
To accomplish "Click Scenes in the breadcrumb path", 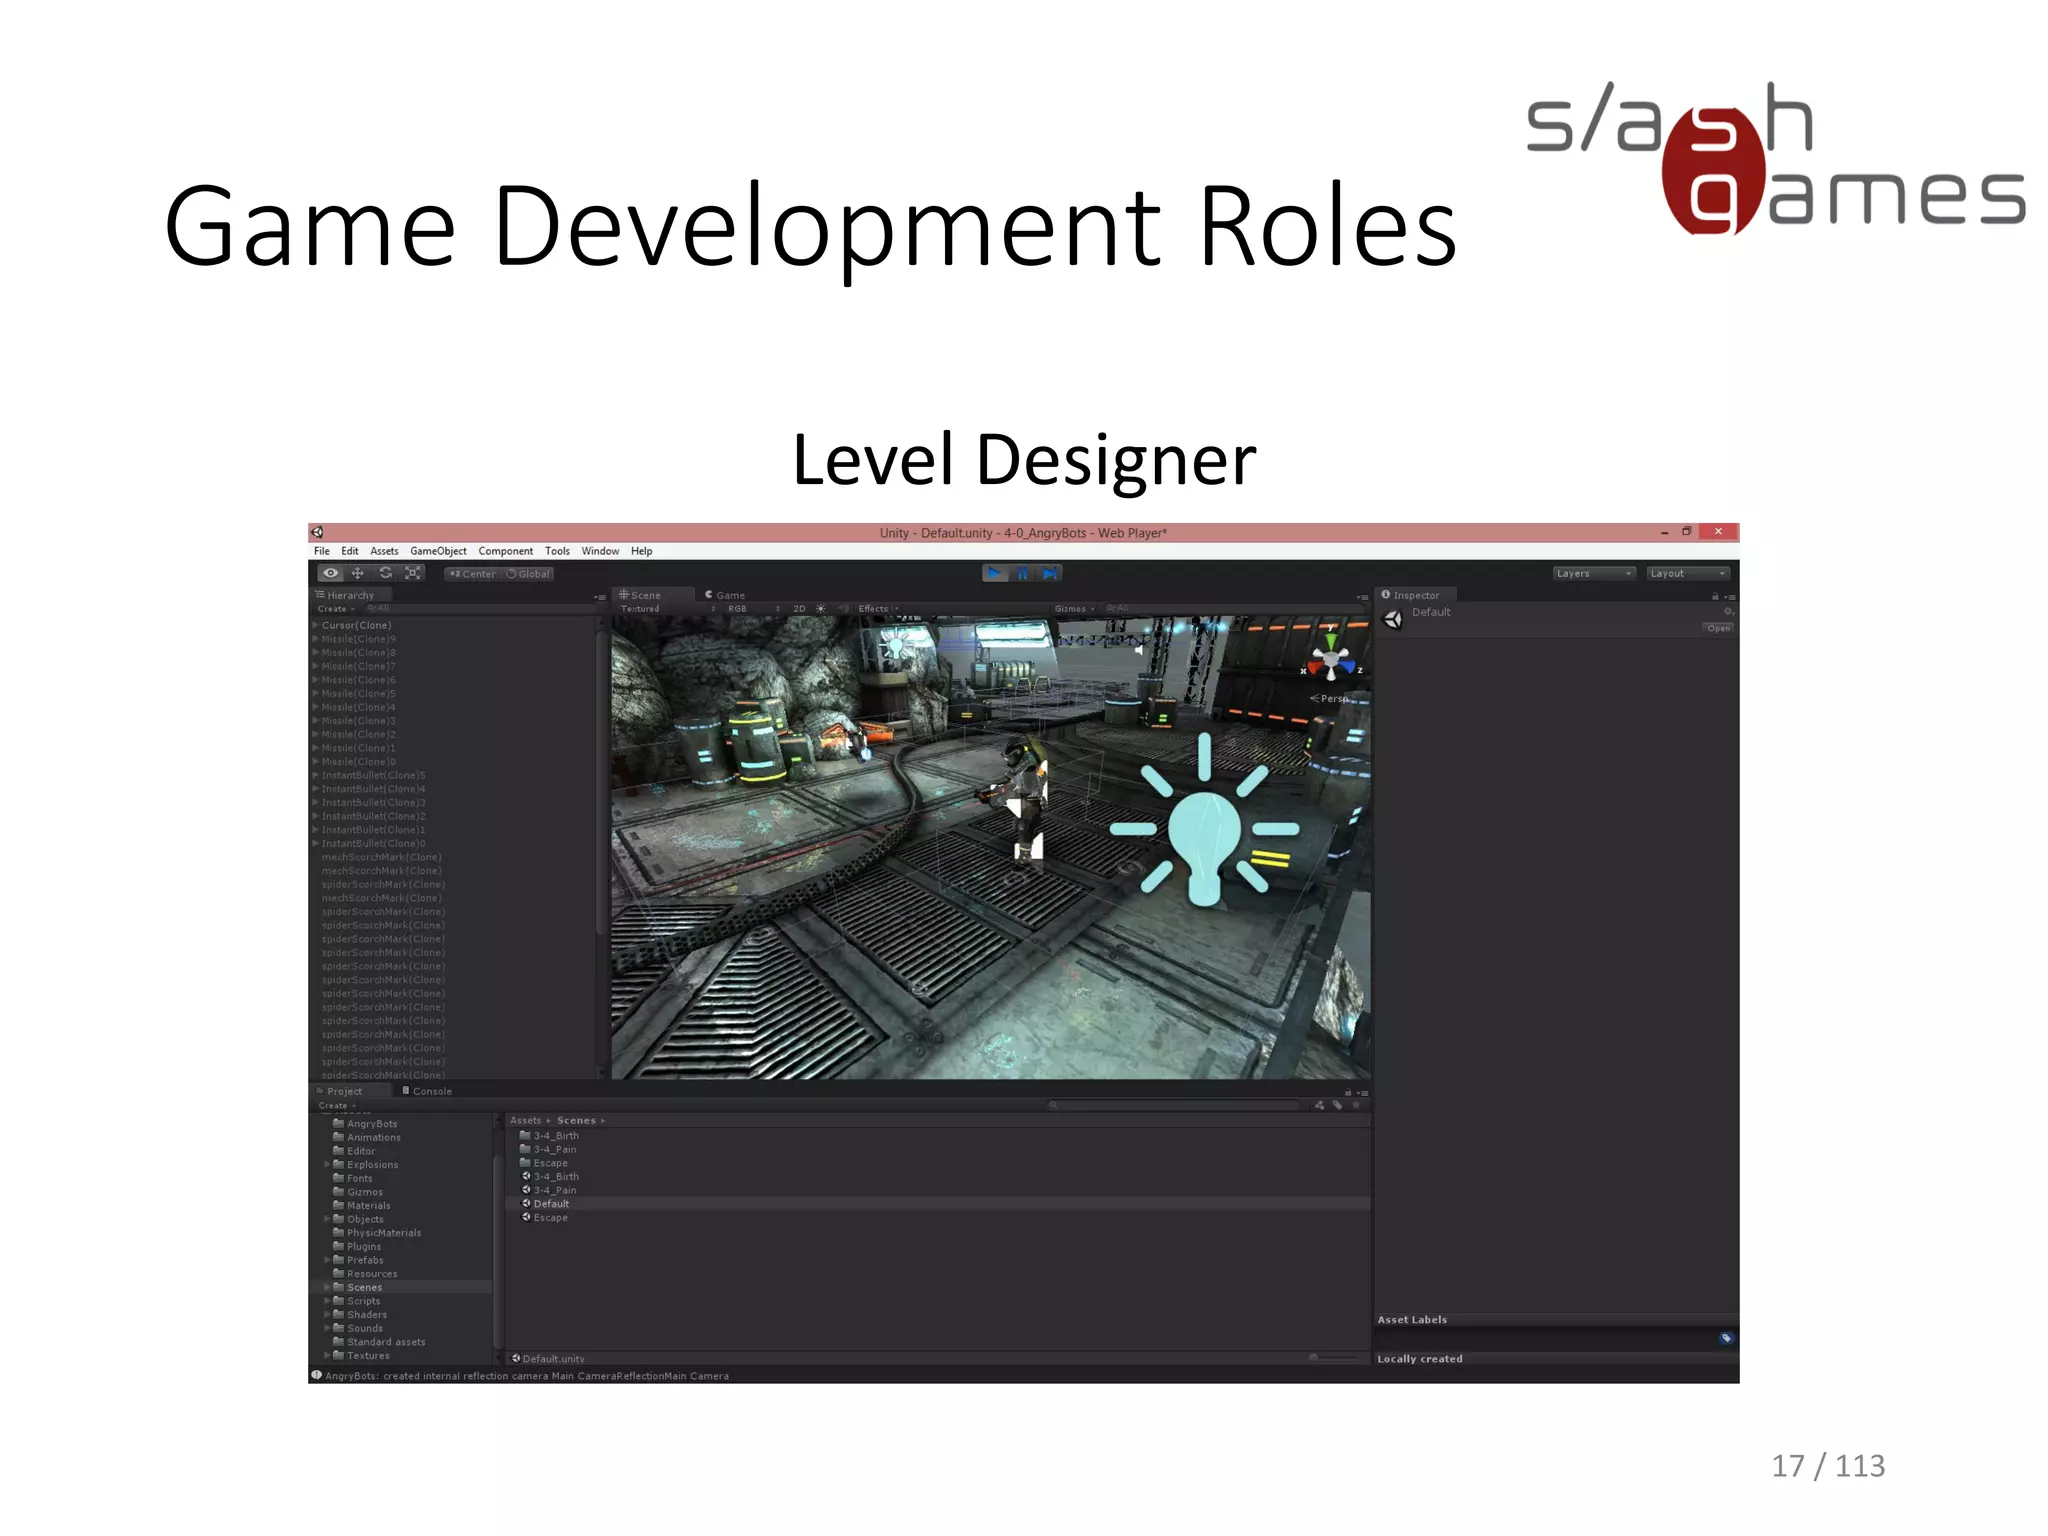I will [x=576, y=1120].
